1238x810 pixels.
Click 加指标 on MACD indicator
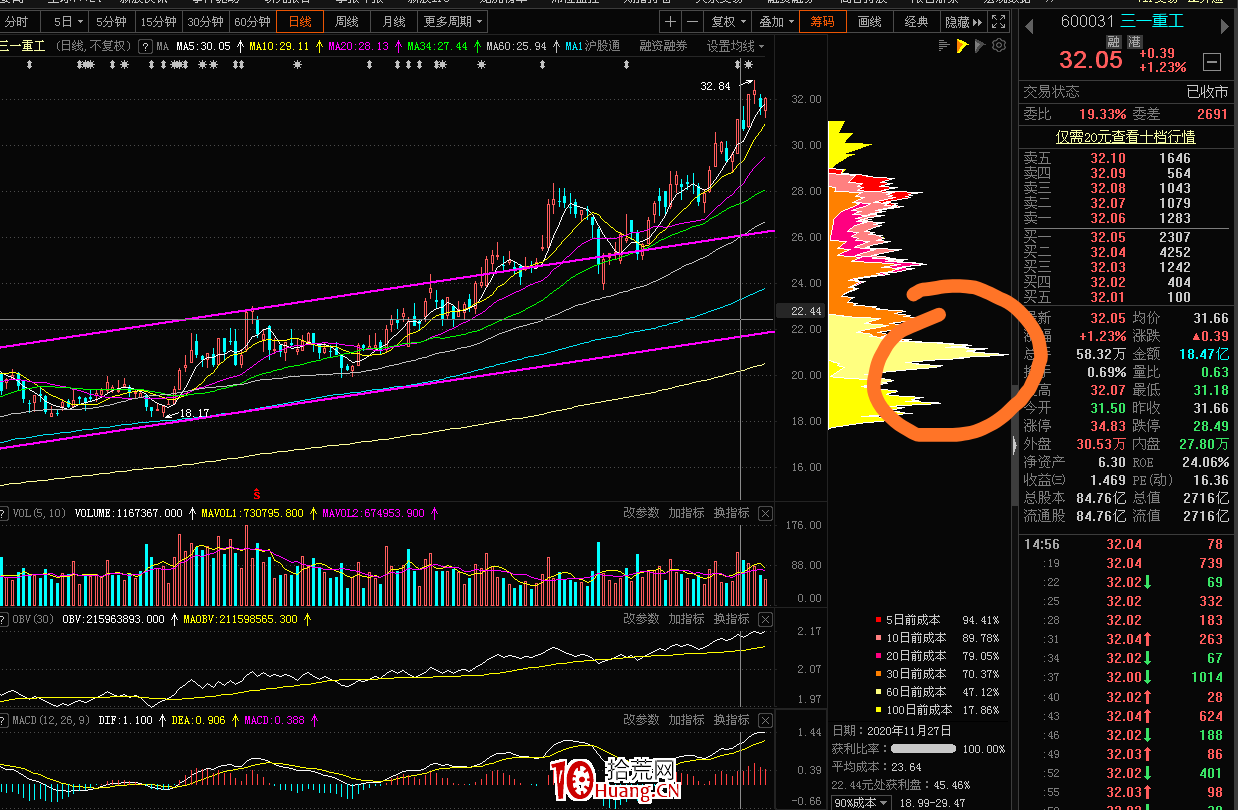tap(686, 720)
